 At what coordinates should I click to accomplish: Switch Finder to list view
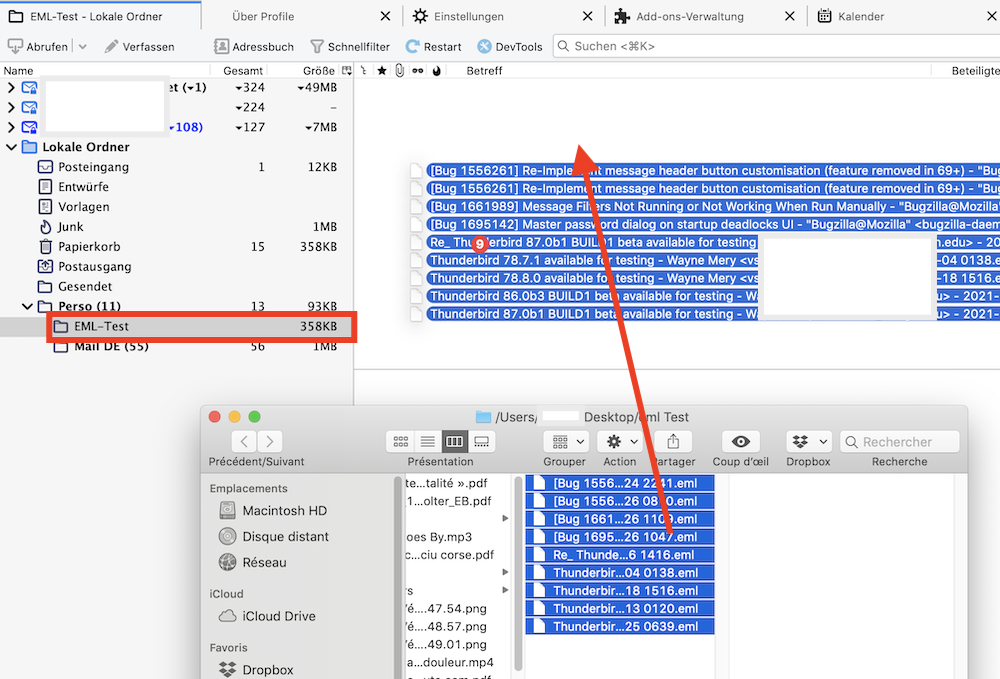click(x=427, y=441)
